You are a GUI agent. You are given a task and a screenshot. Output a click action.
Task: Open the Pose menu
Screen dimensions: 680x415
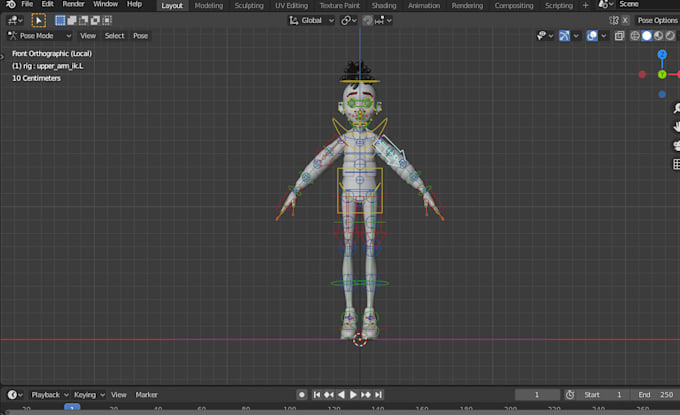tap(141, 36)
